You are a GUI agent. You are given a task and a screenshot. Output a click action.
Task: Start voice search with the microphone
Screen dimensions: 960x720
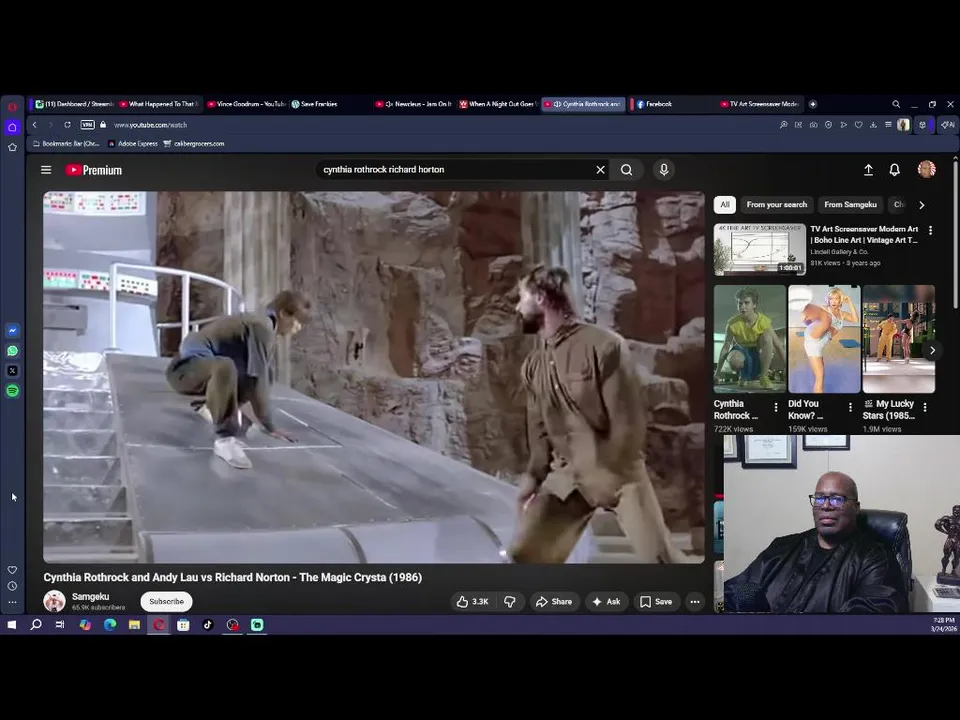[x=664, y=170]
